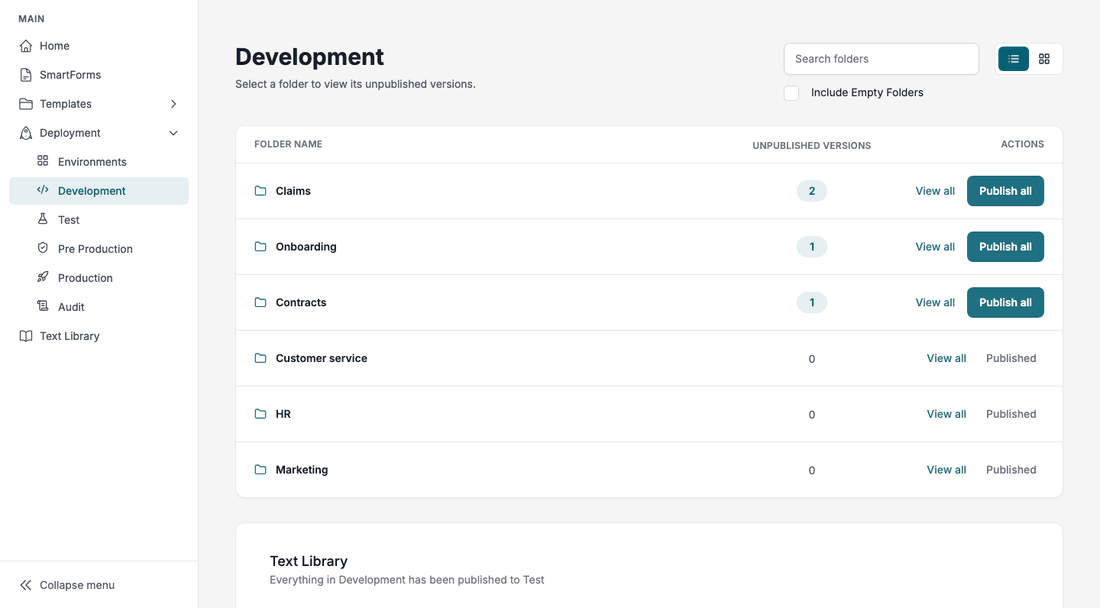View all versions for Marketing
The width and height of the screenshot is (1100, 608).
(x=946, y=470)
